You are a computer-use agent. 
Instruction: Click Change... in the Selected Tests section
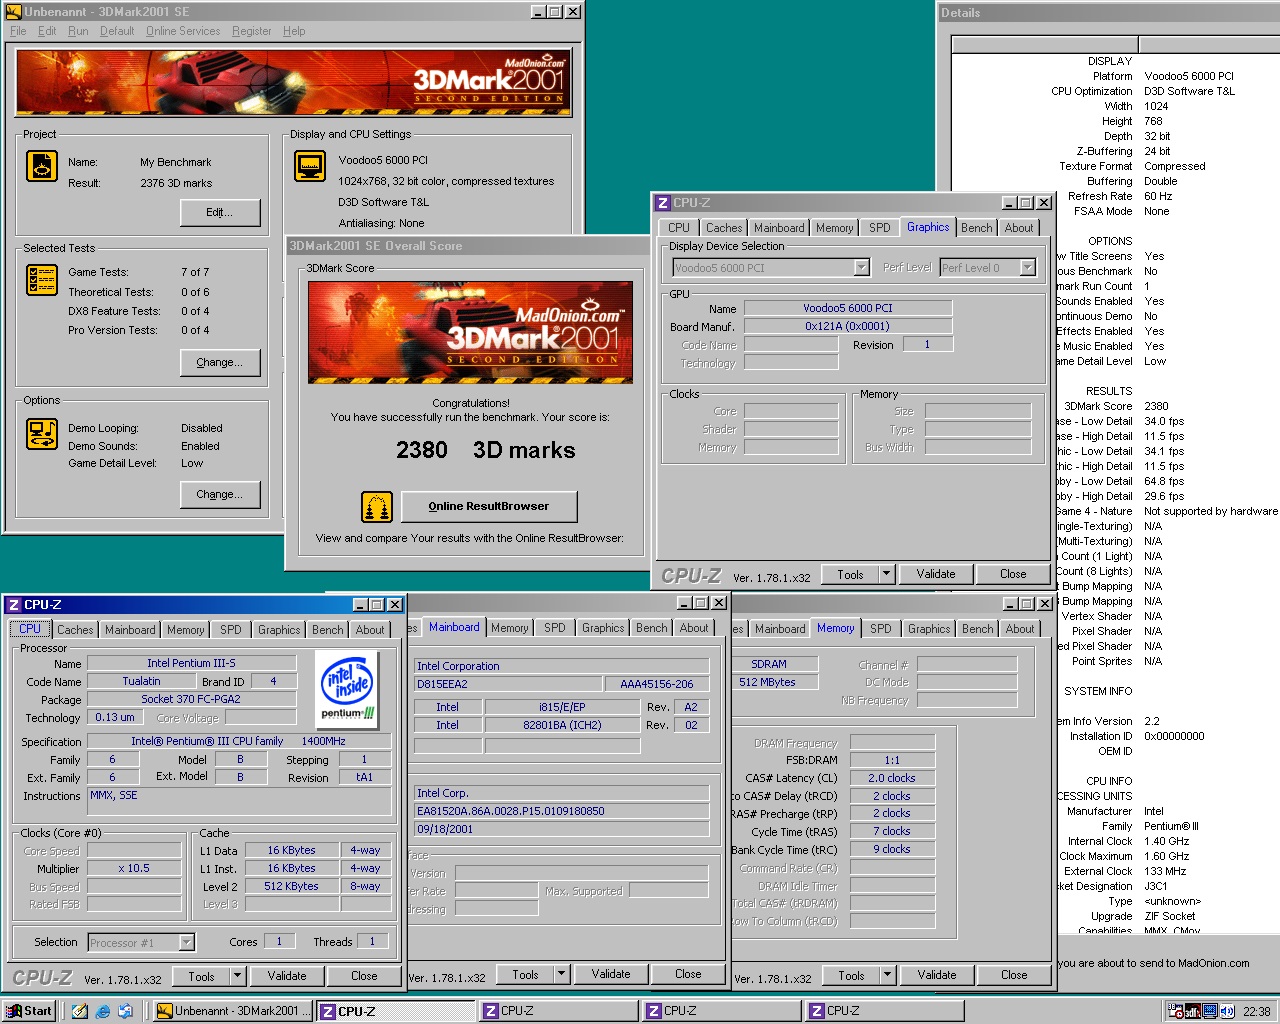[220, 362]
